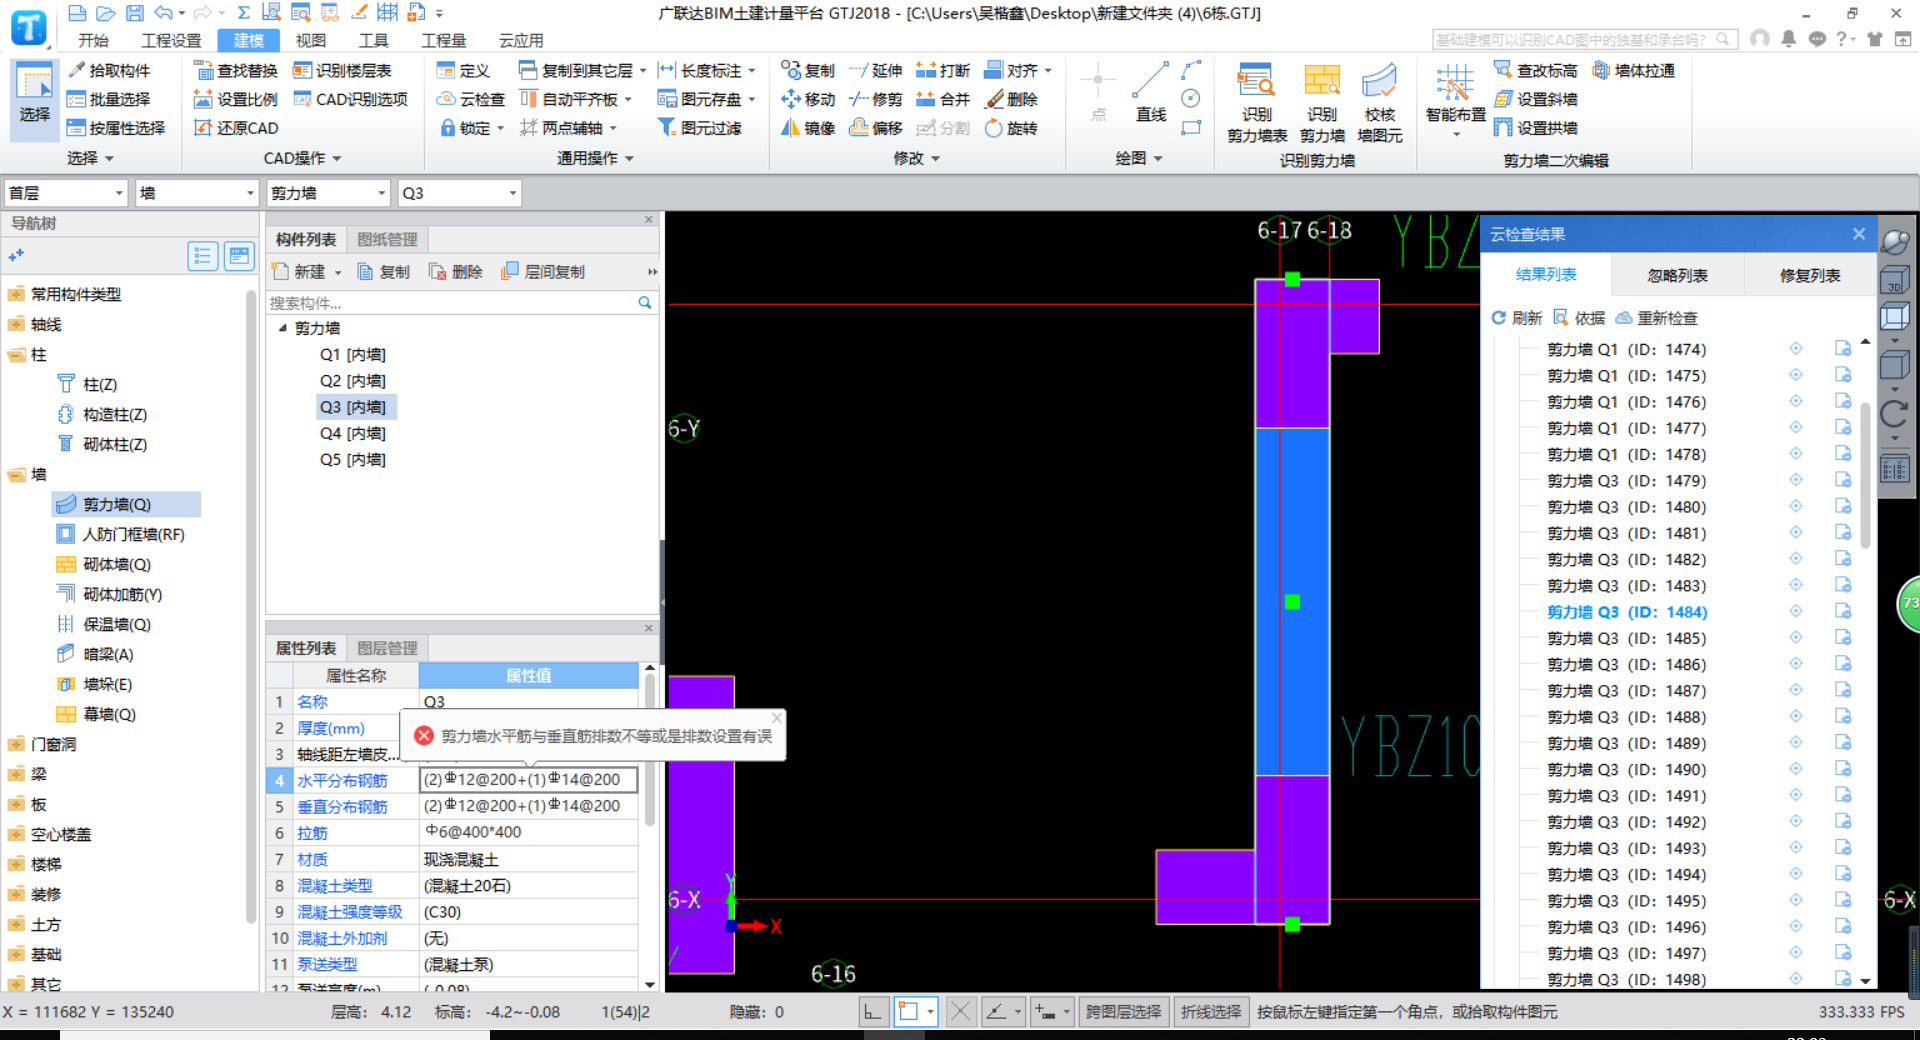Expand the 梁 navigation folder
1920x1040 pixels.
(15, 774)
